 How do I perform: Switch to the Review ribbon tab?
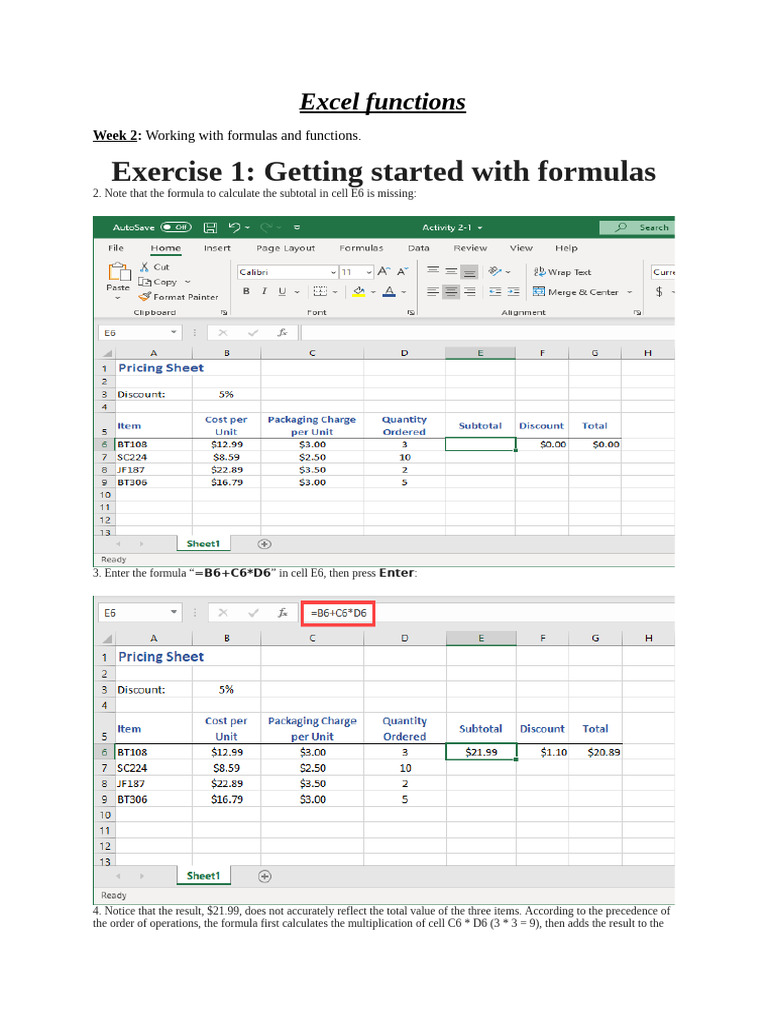[470, 248]
